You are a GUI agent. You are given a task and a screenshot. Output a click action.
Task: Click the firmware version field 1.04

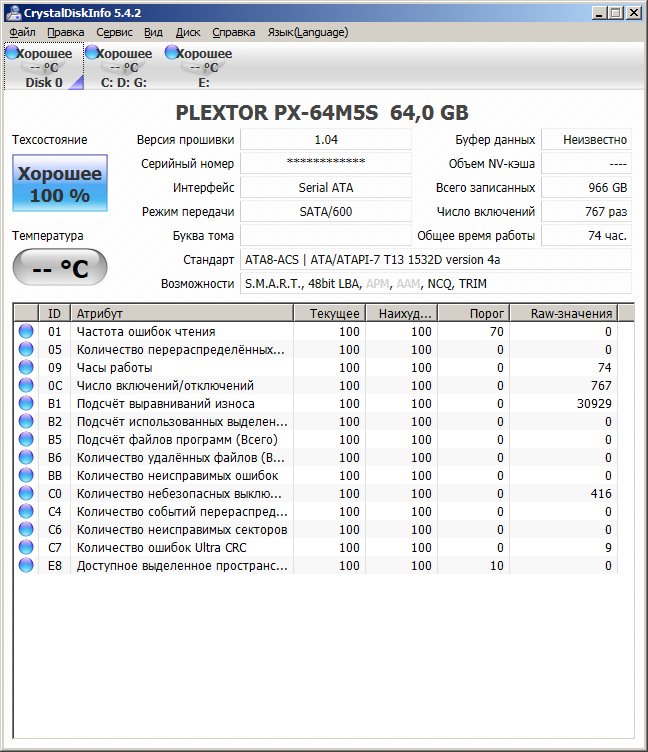[x=326, y=140]
